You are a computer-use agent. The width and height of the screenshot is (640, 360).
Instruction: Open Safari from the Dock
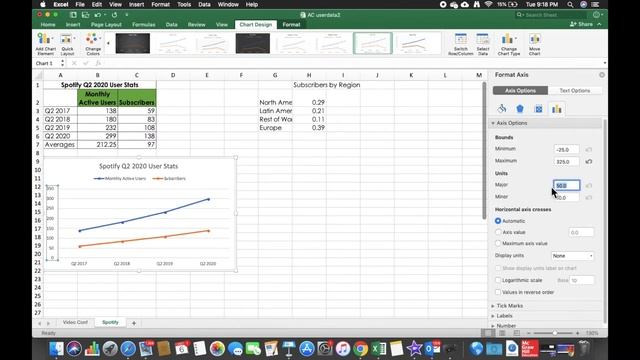[128, 349]
